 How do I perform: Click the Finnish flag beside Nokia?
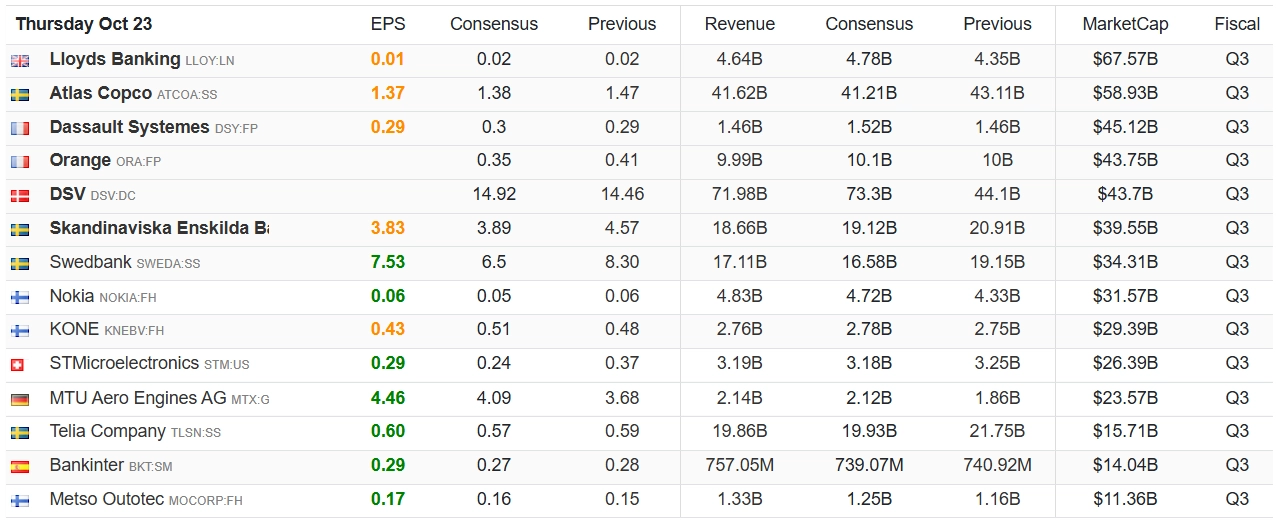pos(20,297)
